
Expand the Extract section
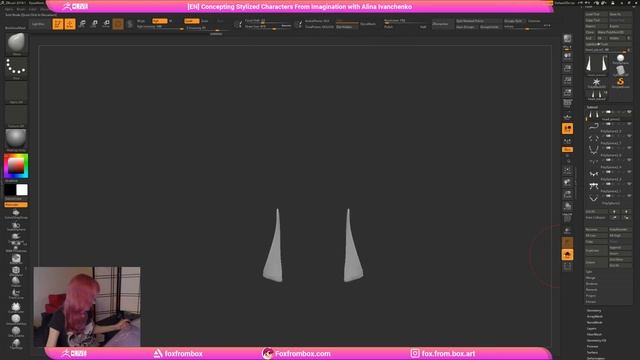(x=591, y=302)
